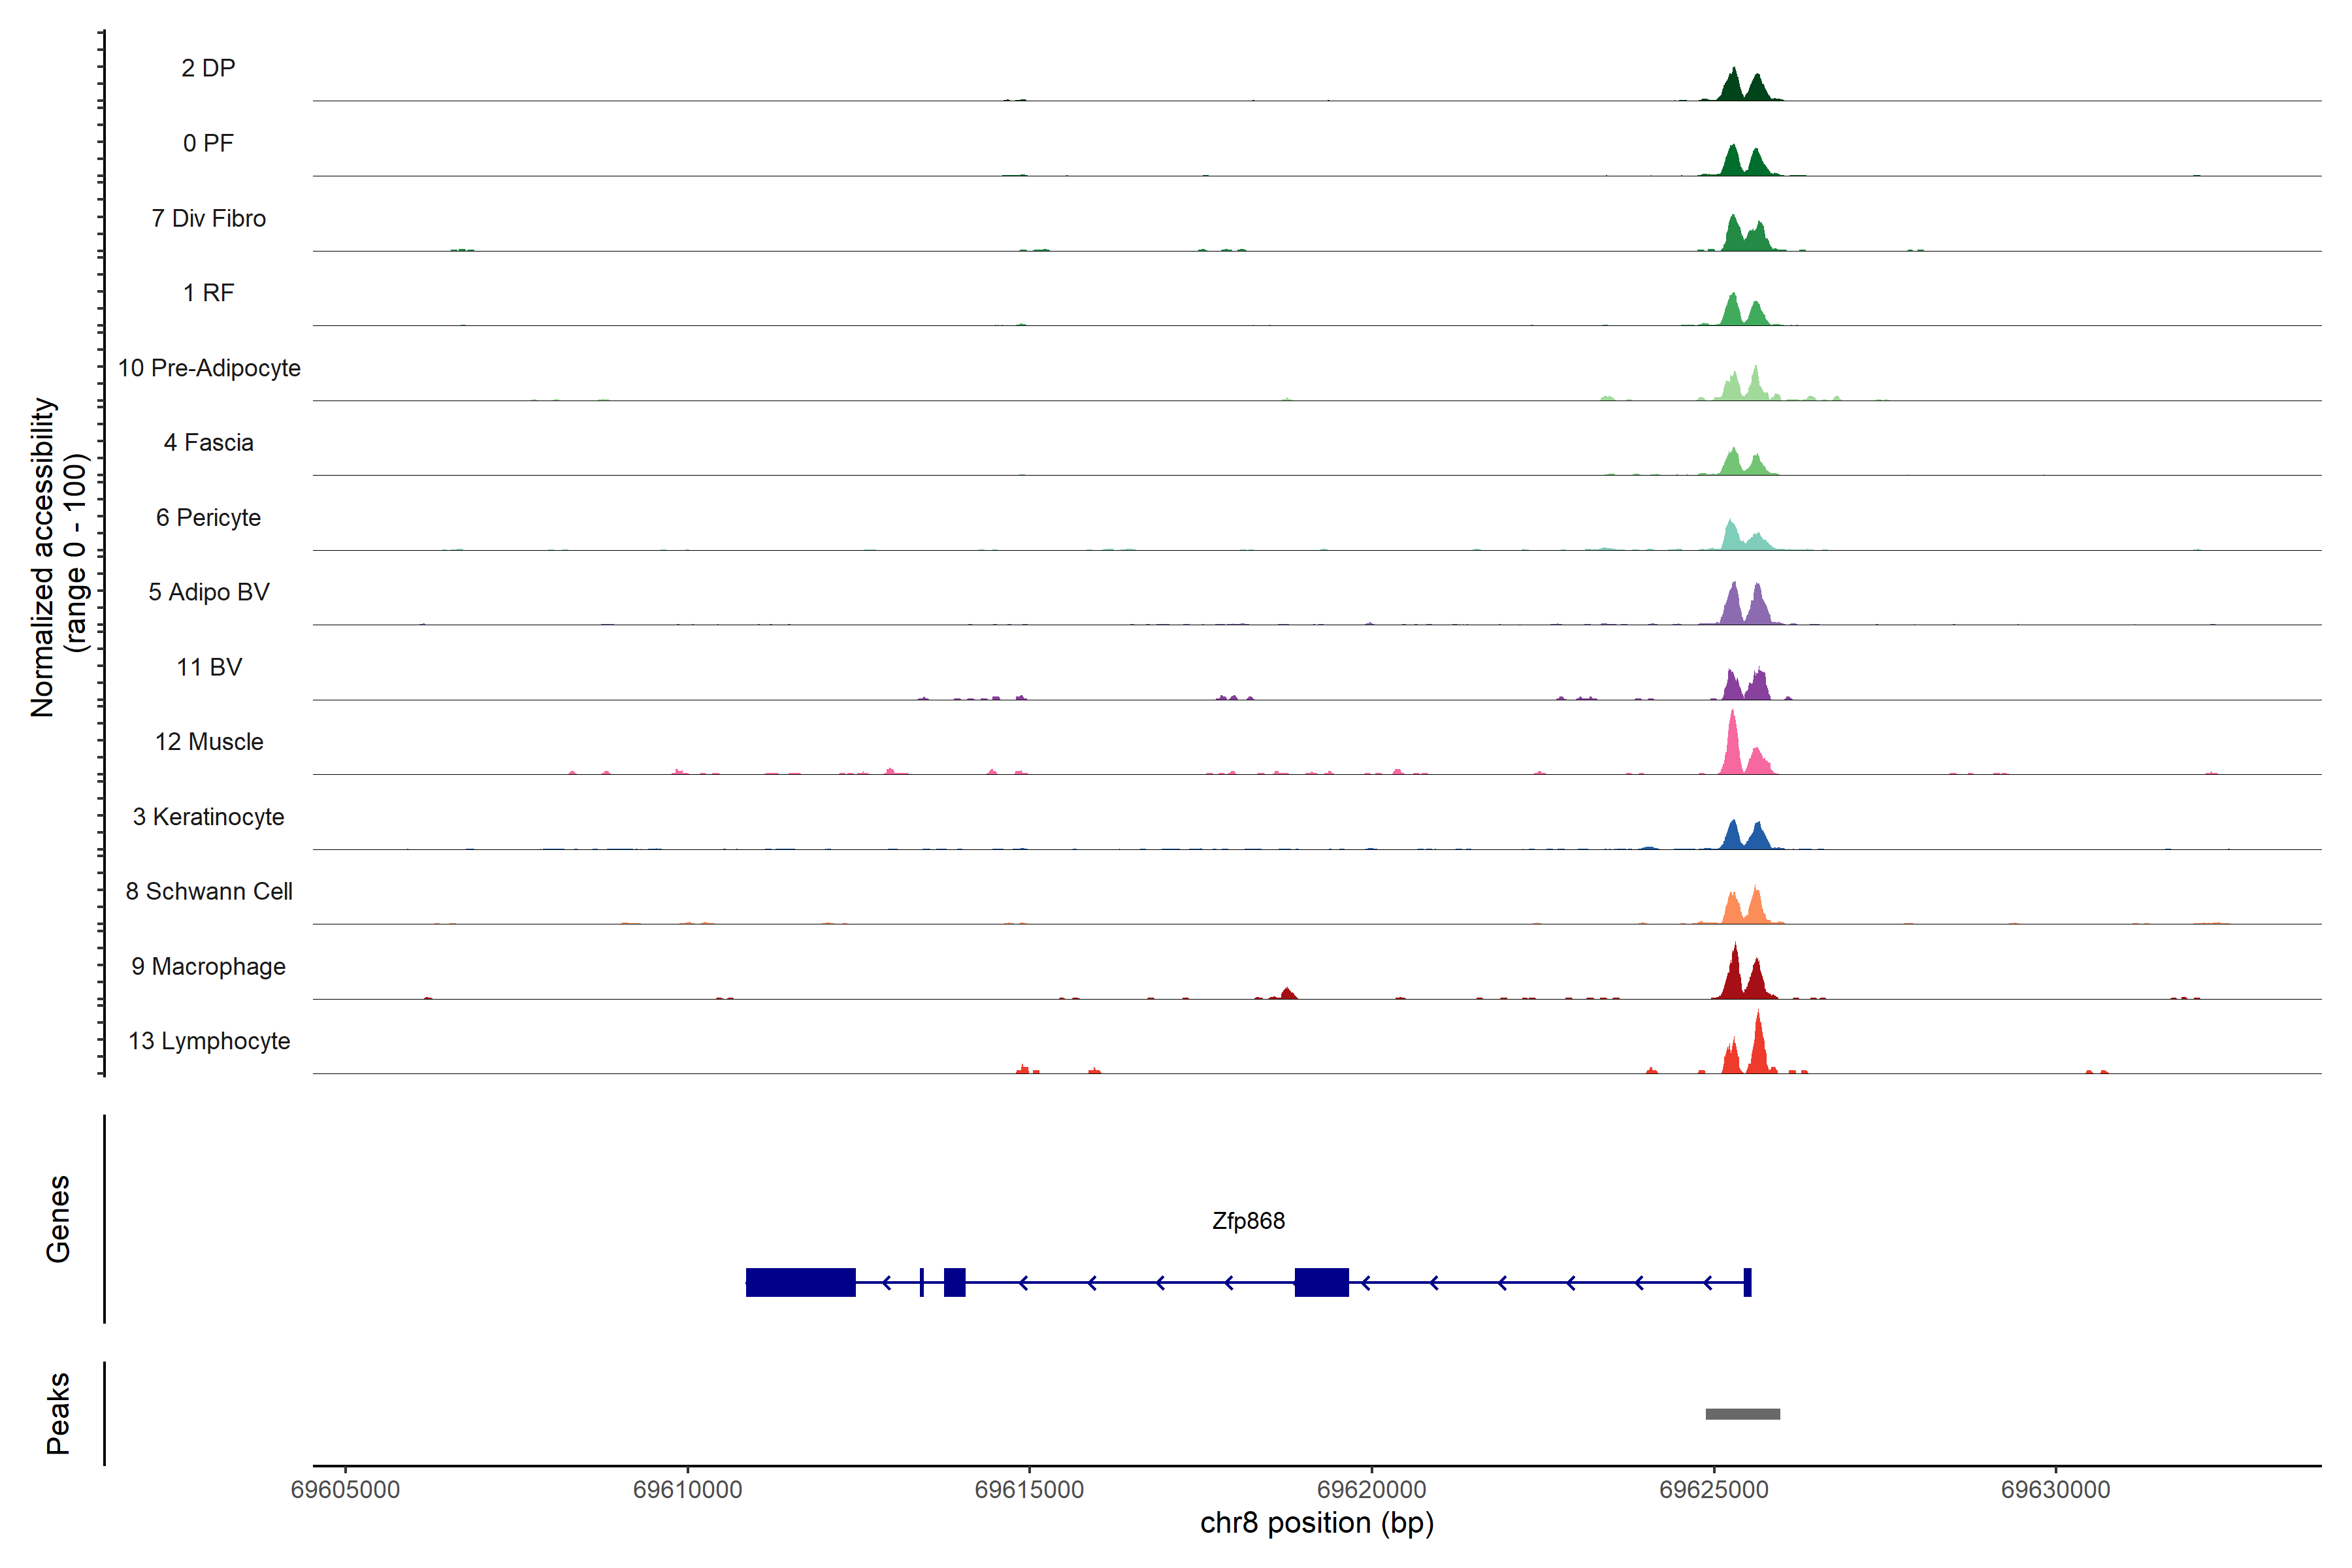
Task: Click the 0 PF track label
Action: [208, 143]
